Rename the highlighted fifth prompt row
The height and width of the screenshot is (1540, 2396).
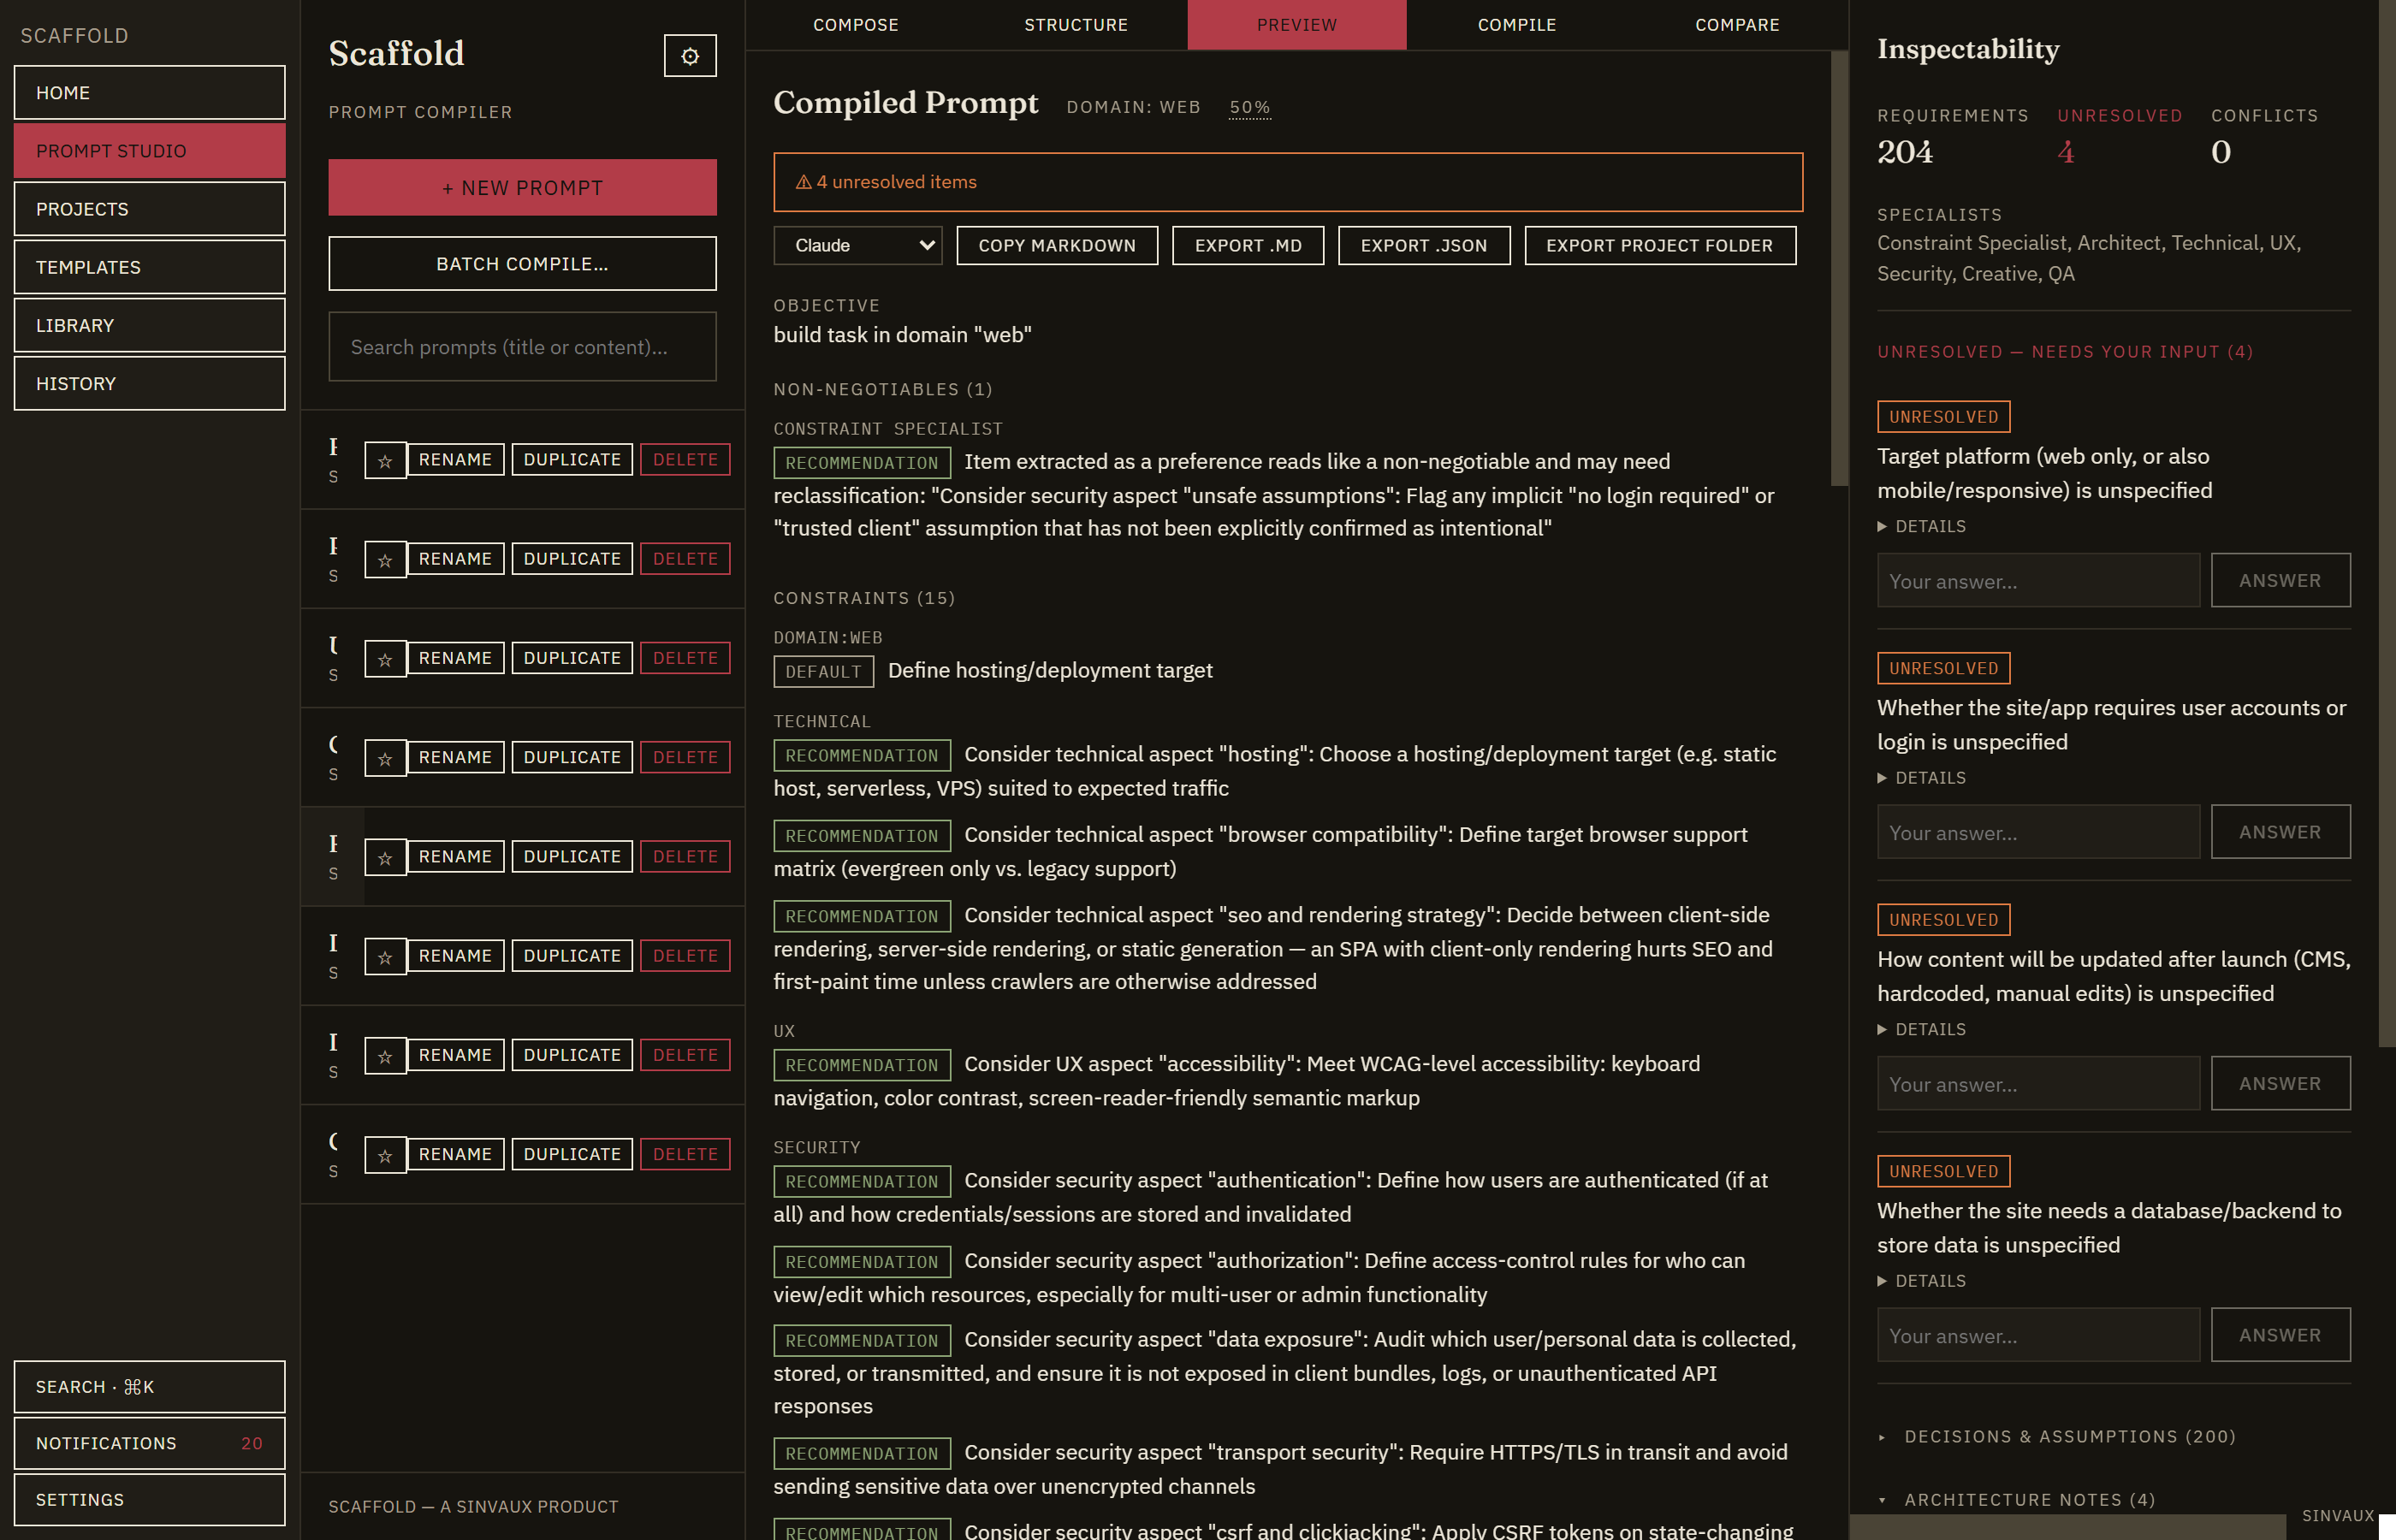point(455,856)
